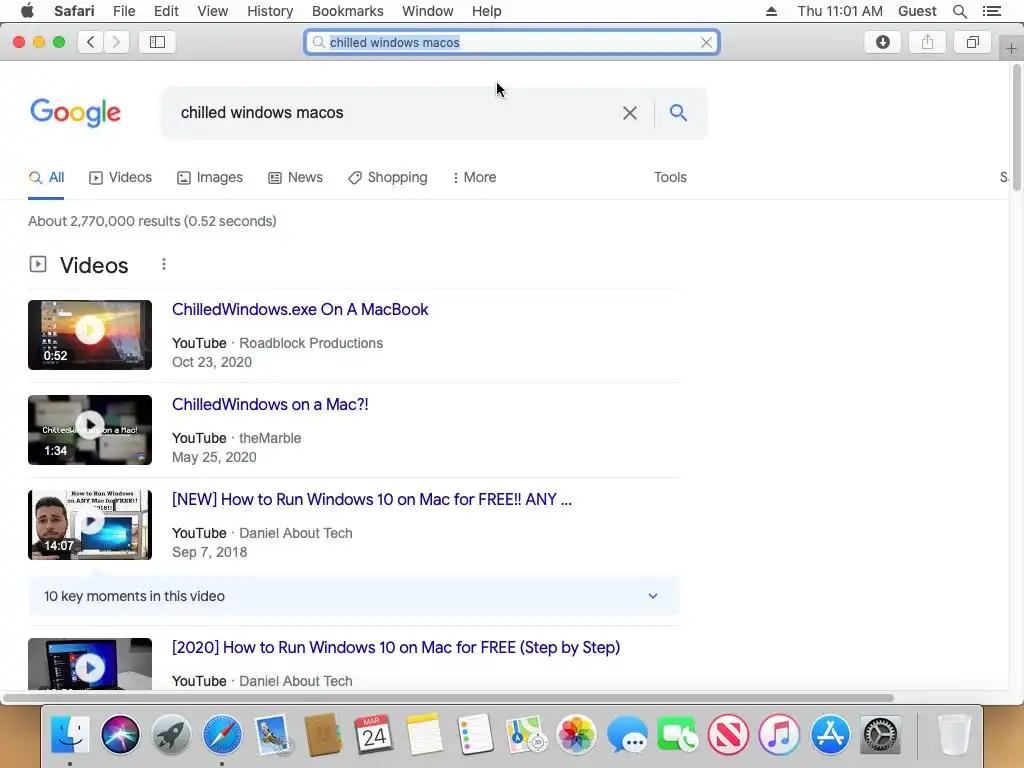Show Safari downloads list
Viewport: 1024px width, 768px height.
pyautogui.click(x=882, y=42)
